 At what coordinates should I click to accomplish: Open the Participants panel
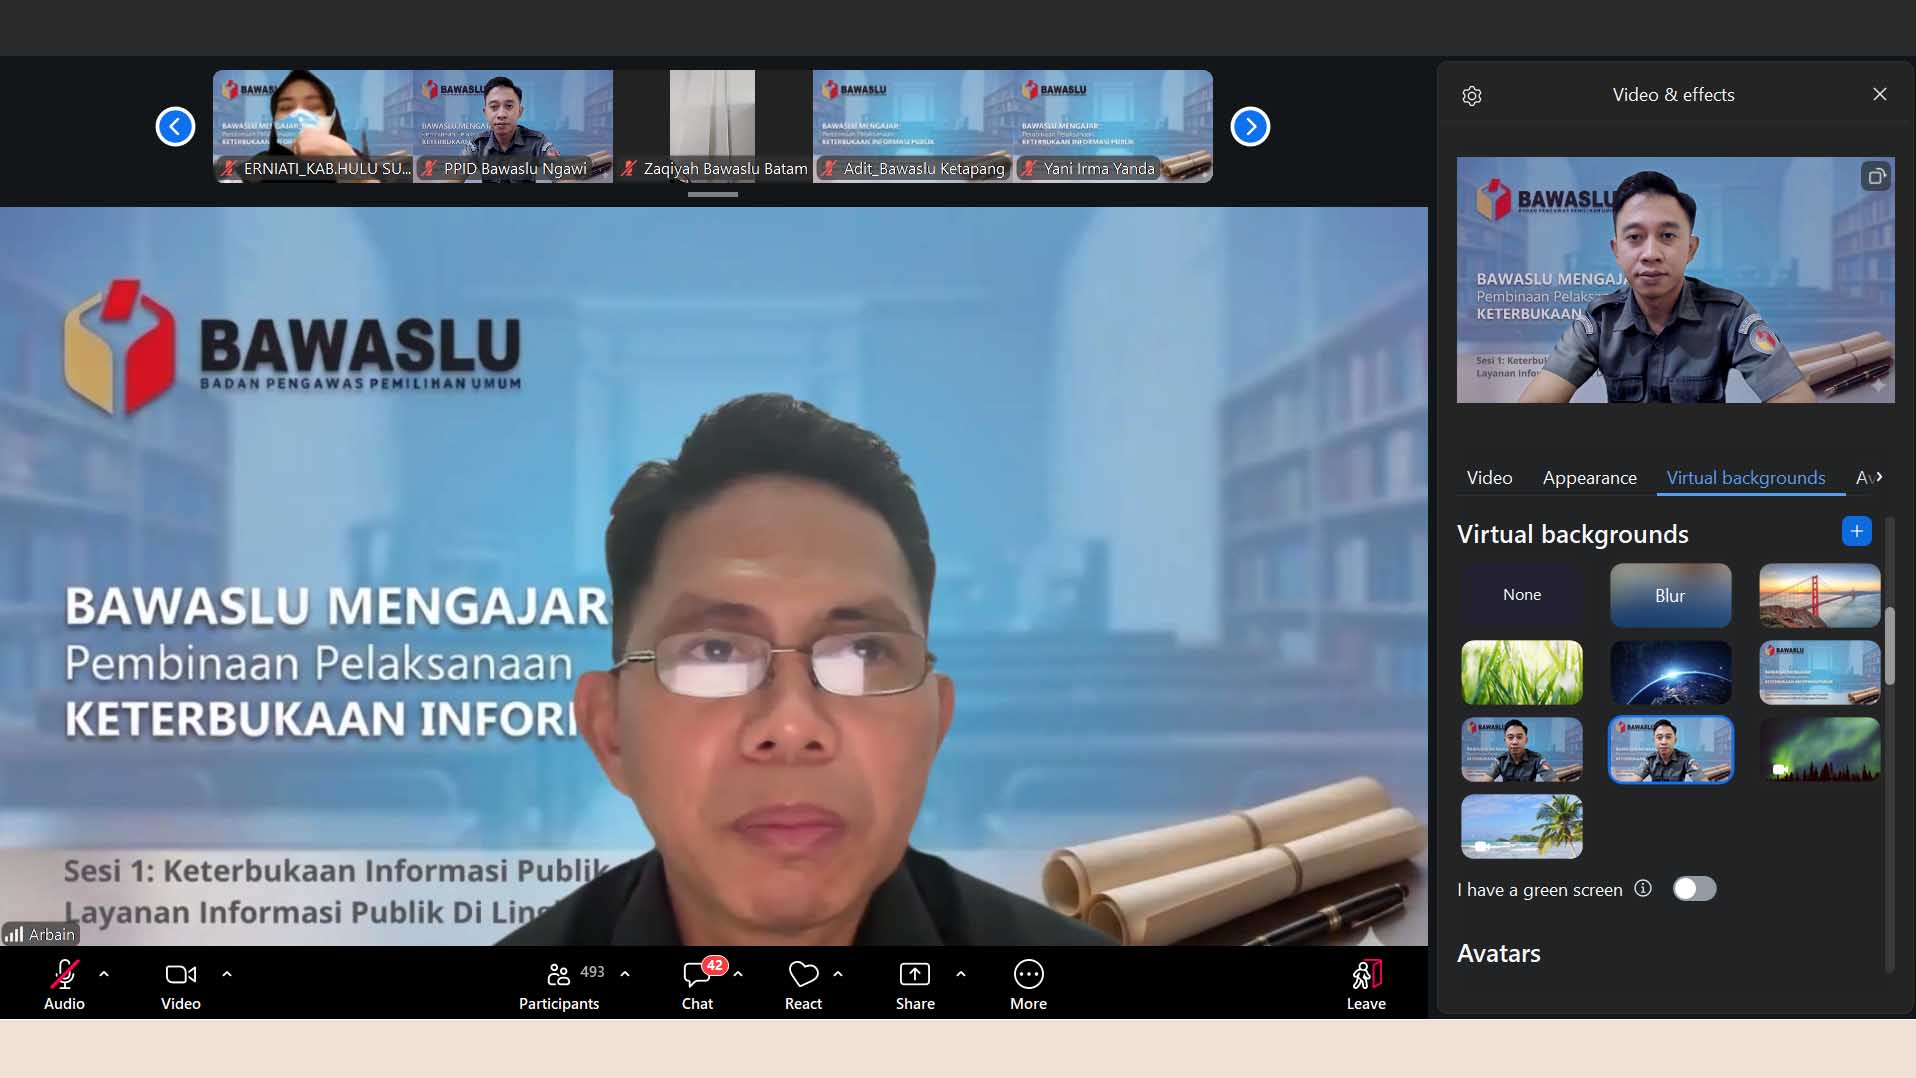click(x=559, y=985)
